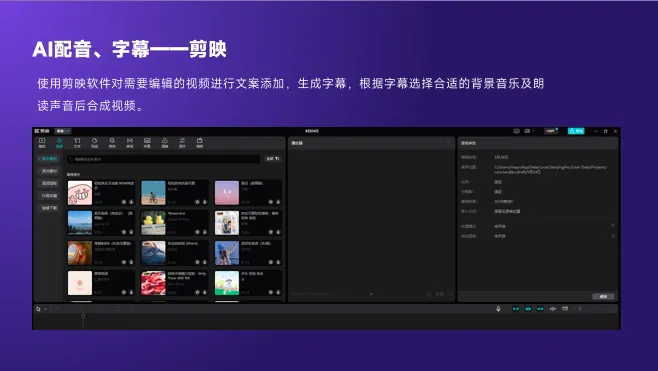Click the cyan Export button

click(x=576, y=131)
